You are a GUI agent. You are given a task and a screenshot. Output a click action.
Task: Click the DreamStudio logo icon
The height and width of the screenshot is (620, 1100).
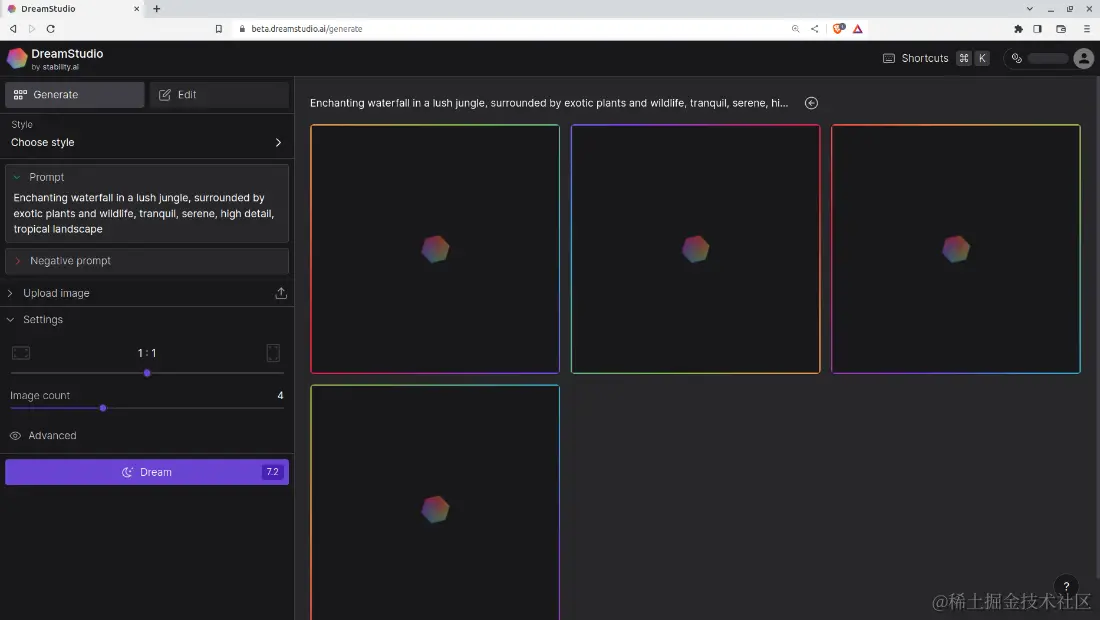tap(17, 58)
